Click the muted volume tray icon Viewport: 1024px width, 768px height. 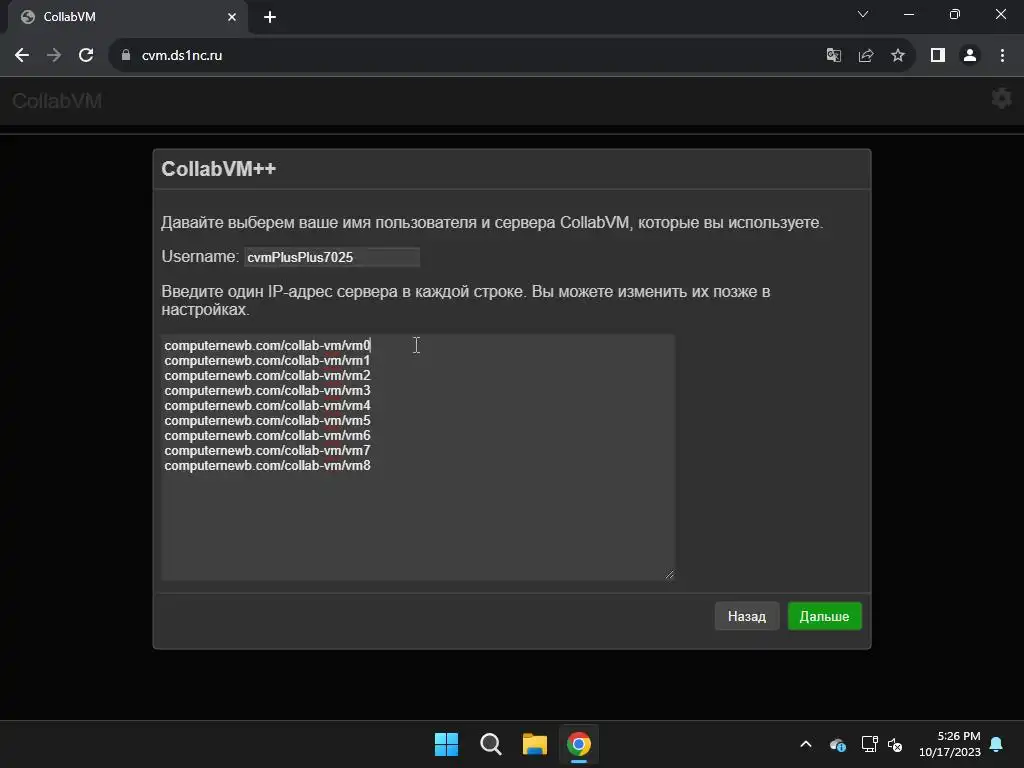click(895, 744)
